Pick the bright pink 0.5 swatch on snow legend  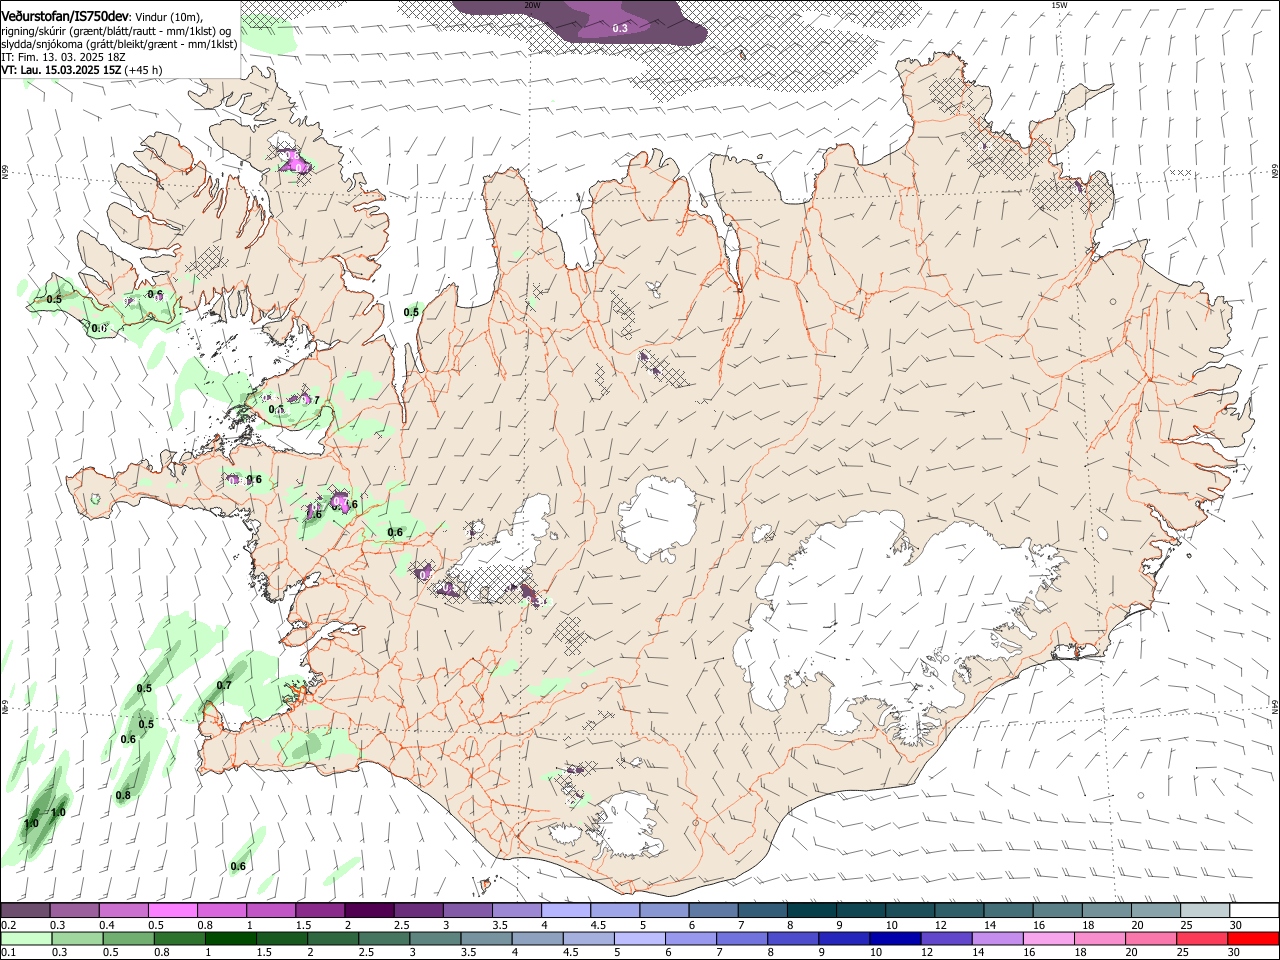[x=173, y=911]
